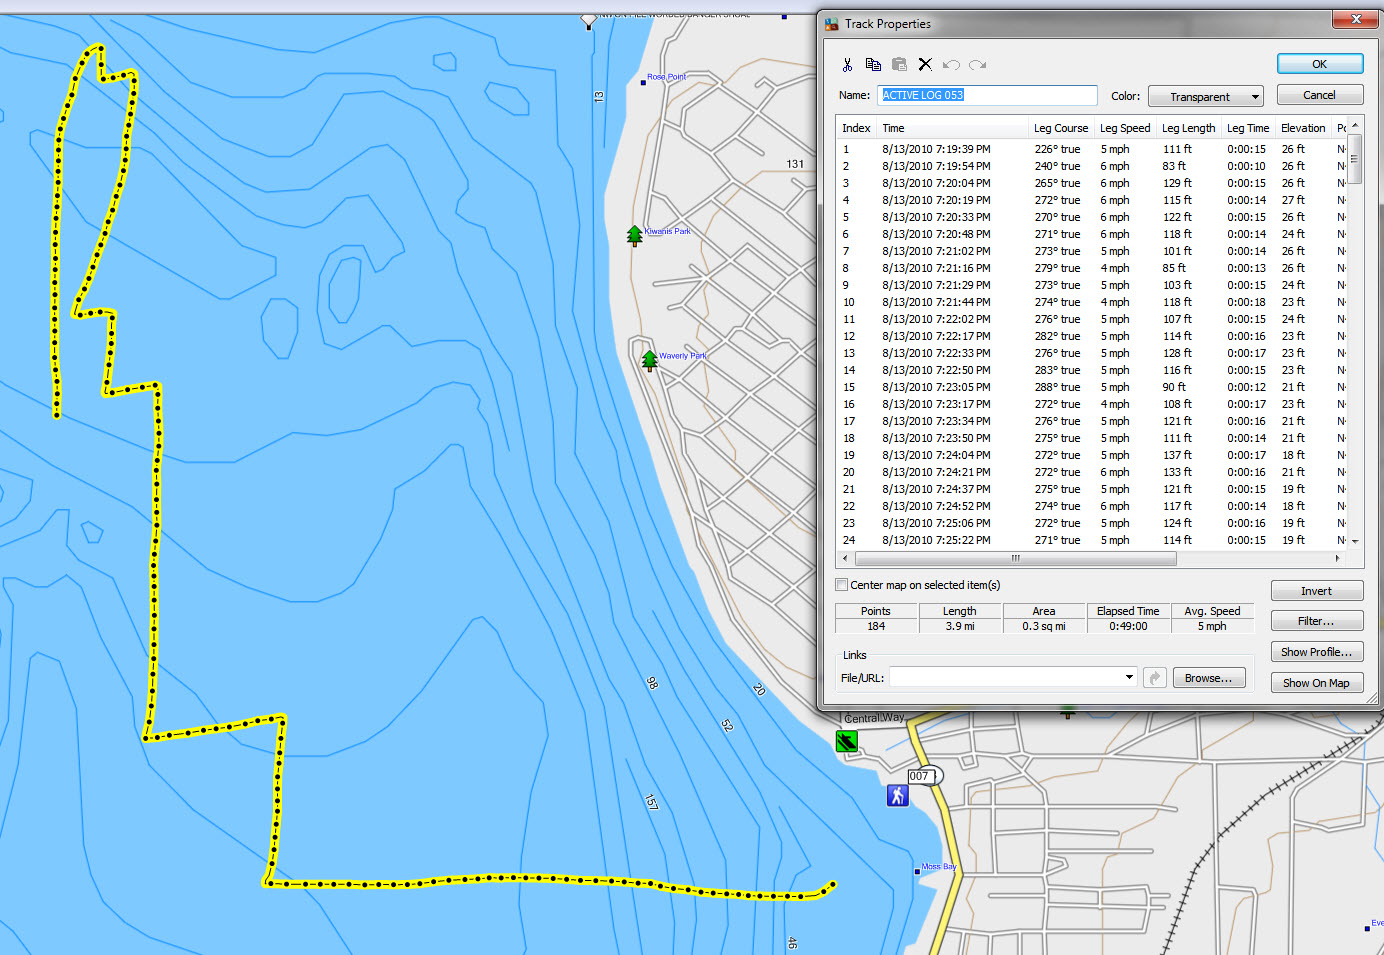
Task: Delete selected points with X icon
Action: [x=925, y=65]
